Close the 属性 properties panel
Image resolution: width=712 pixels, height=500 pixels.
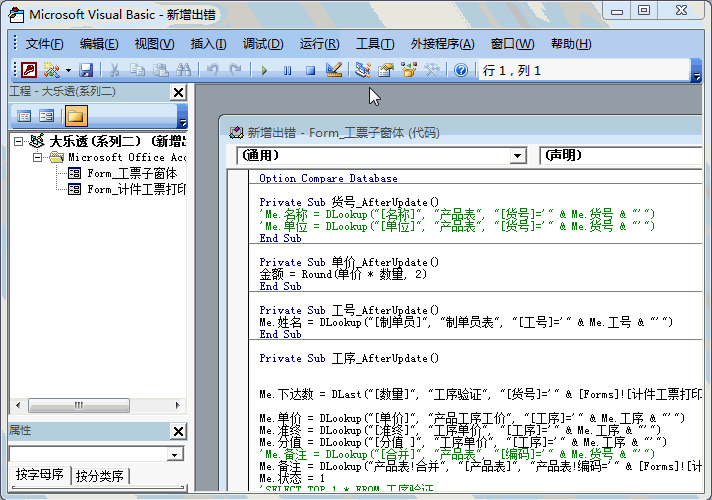click(x=178, y=431)
